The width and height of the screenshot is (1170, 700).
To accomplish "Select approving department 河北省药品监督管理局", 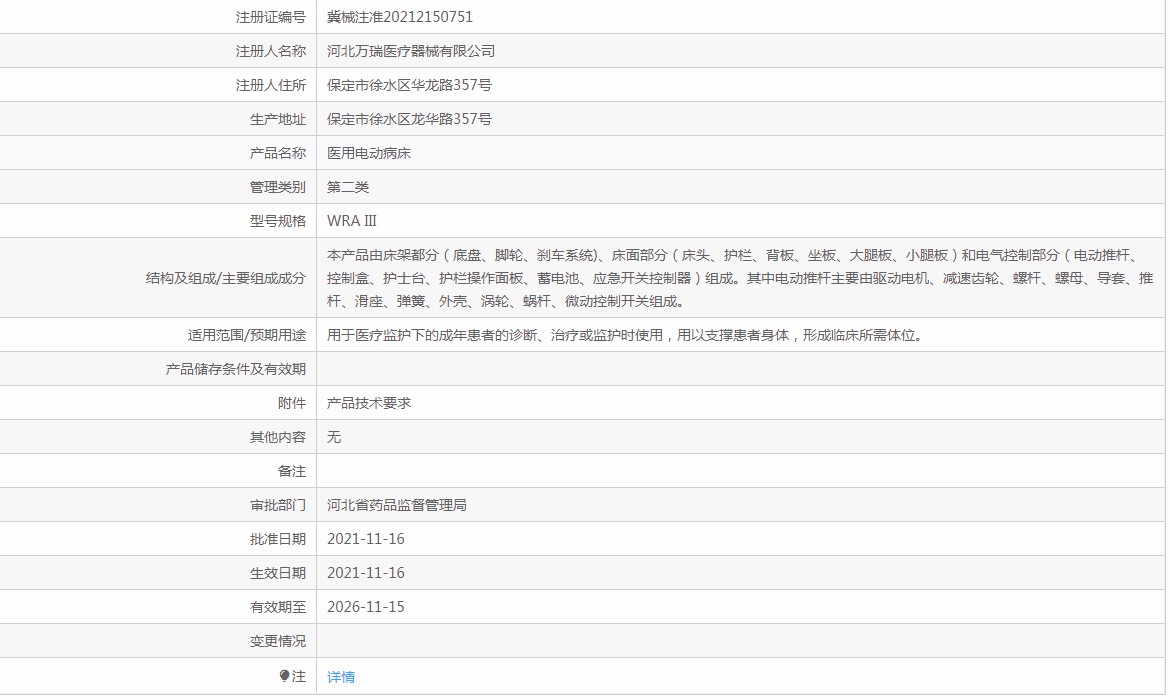I will coord(397,505).
